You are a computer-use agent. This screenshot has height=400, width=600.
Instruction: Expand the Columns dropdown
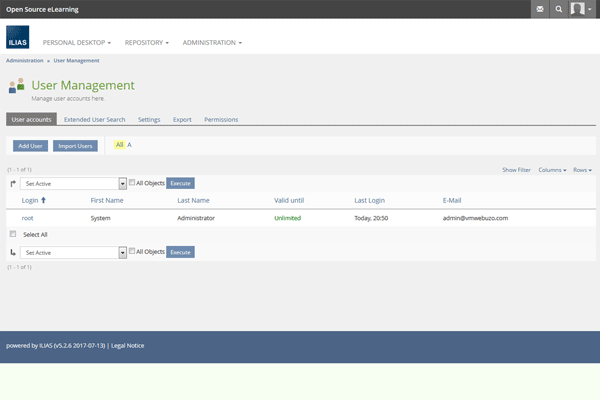tap(552, 170)
